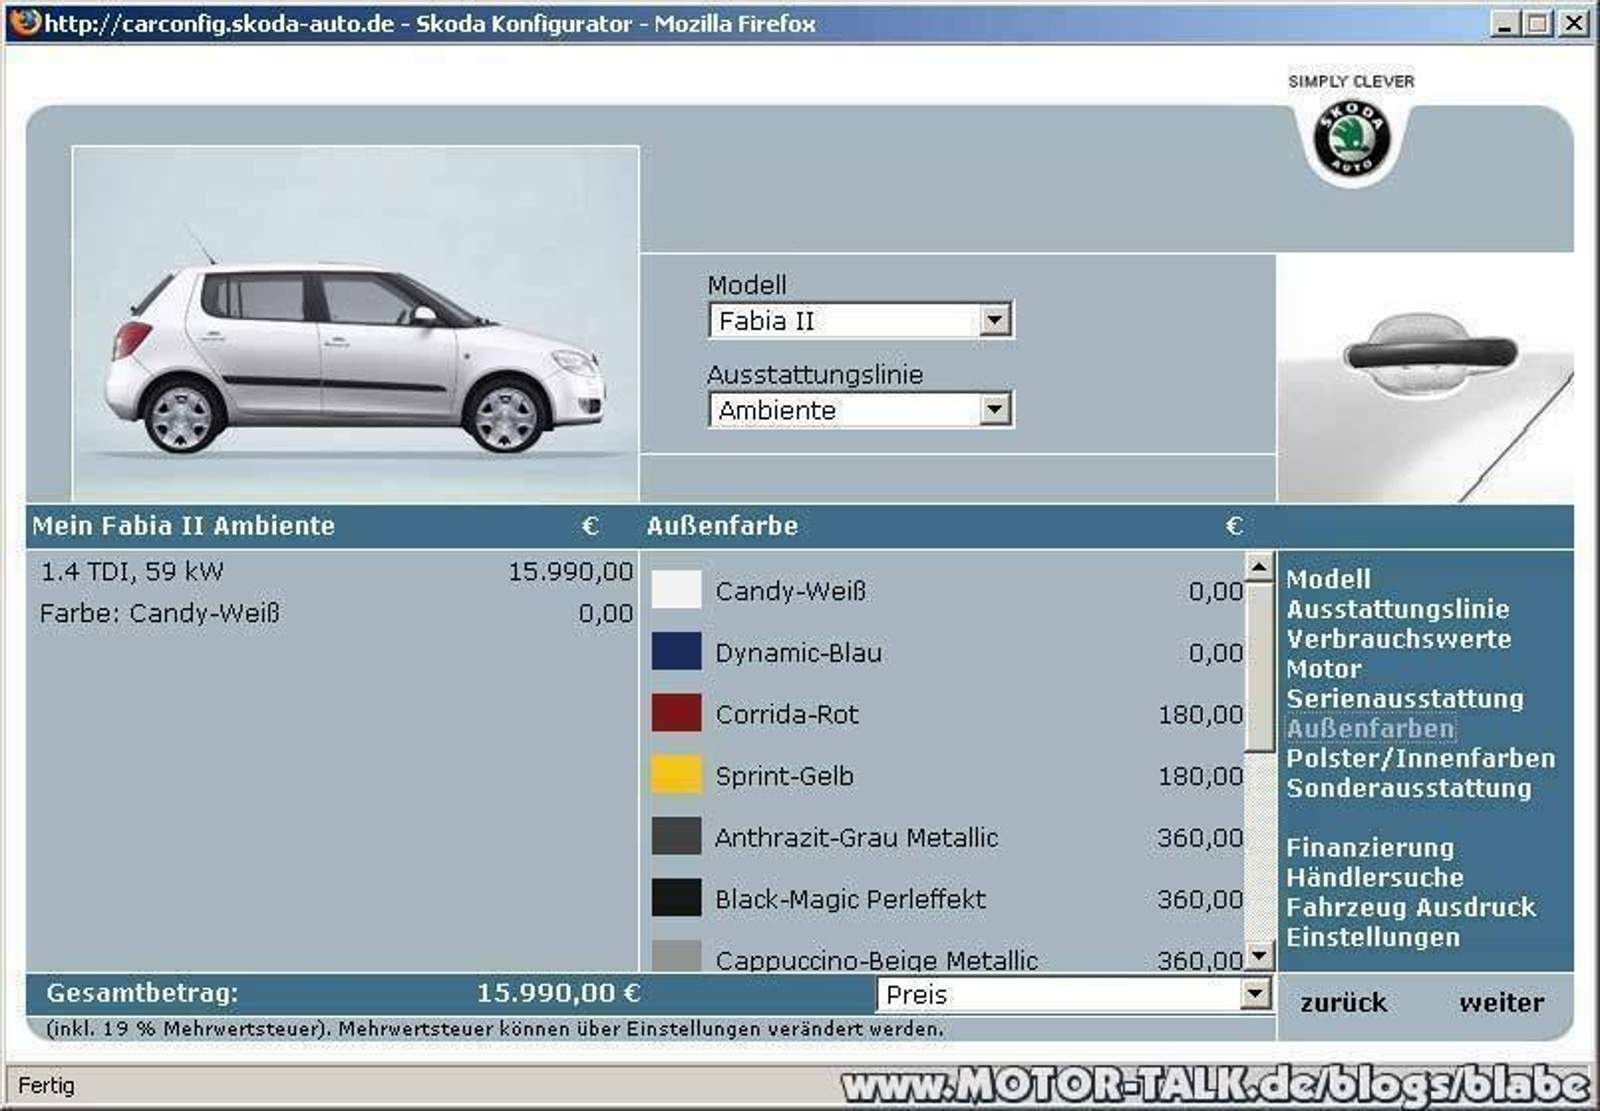Open the Sonderausstattung section
1600x1111 pixels.
[x=1408, y=788]
